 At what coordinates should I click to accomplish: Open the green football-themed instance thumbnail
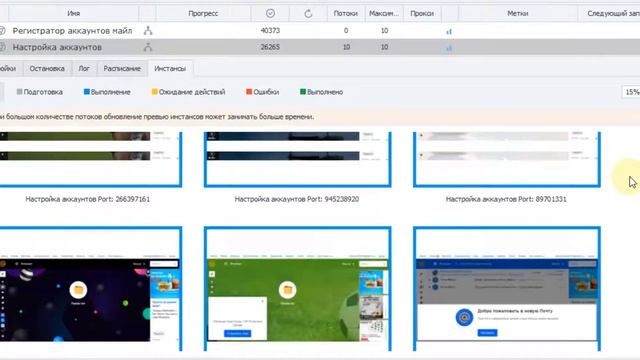coord(298,289)
